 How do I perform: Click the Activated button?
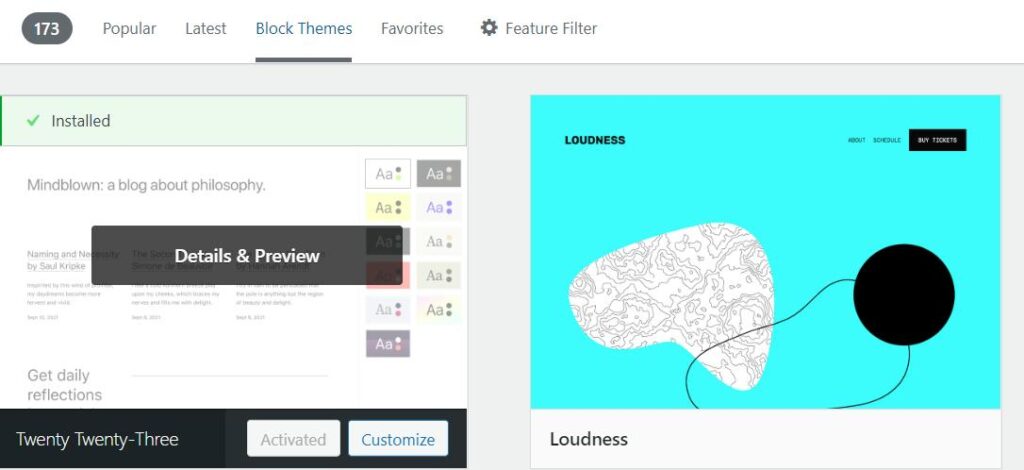pos(293,439)
